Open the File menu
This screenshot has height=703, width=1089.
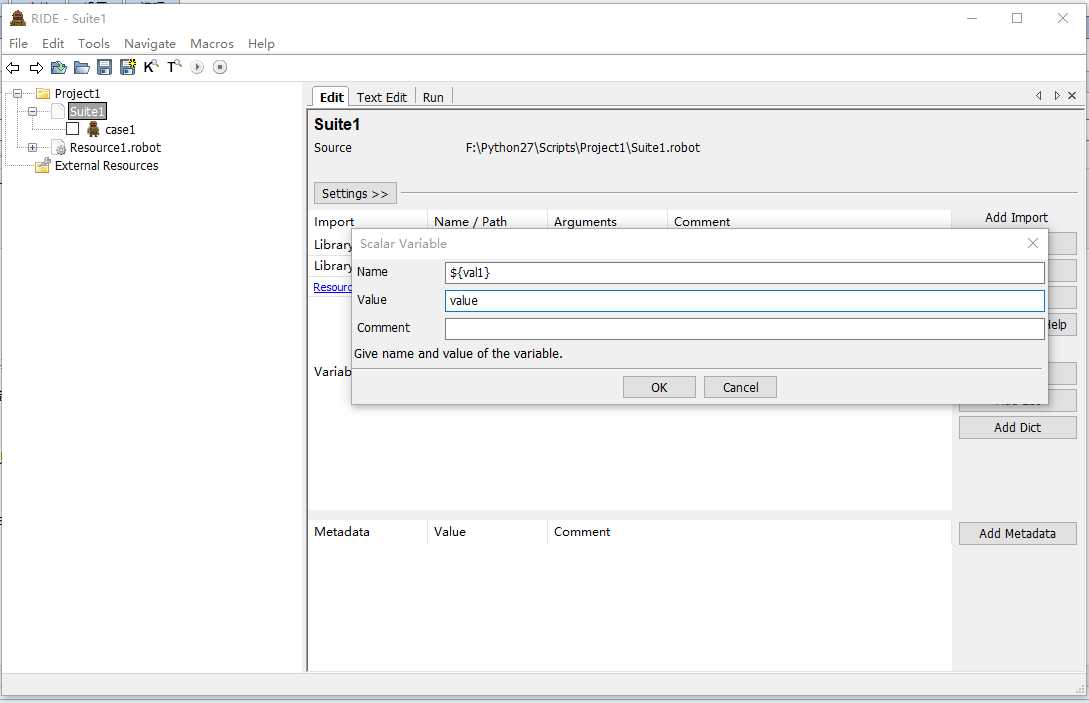coord(19,43)
